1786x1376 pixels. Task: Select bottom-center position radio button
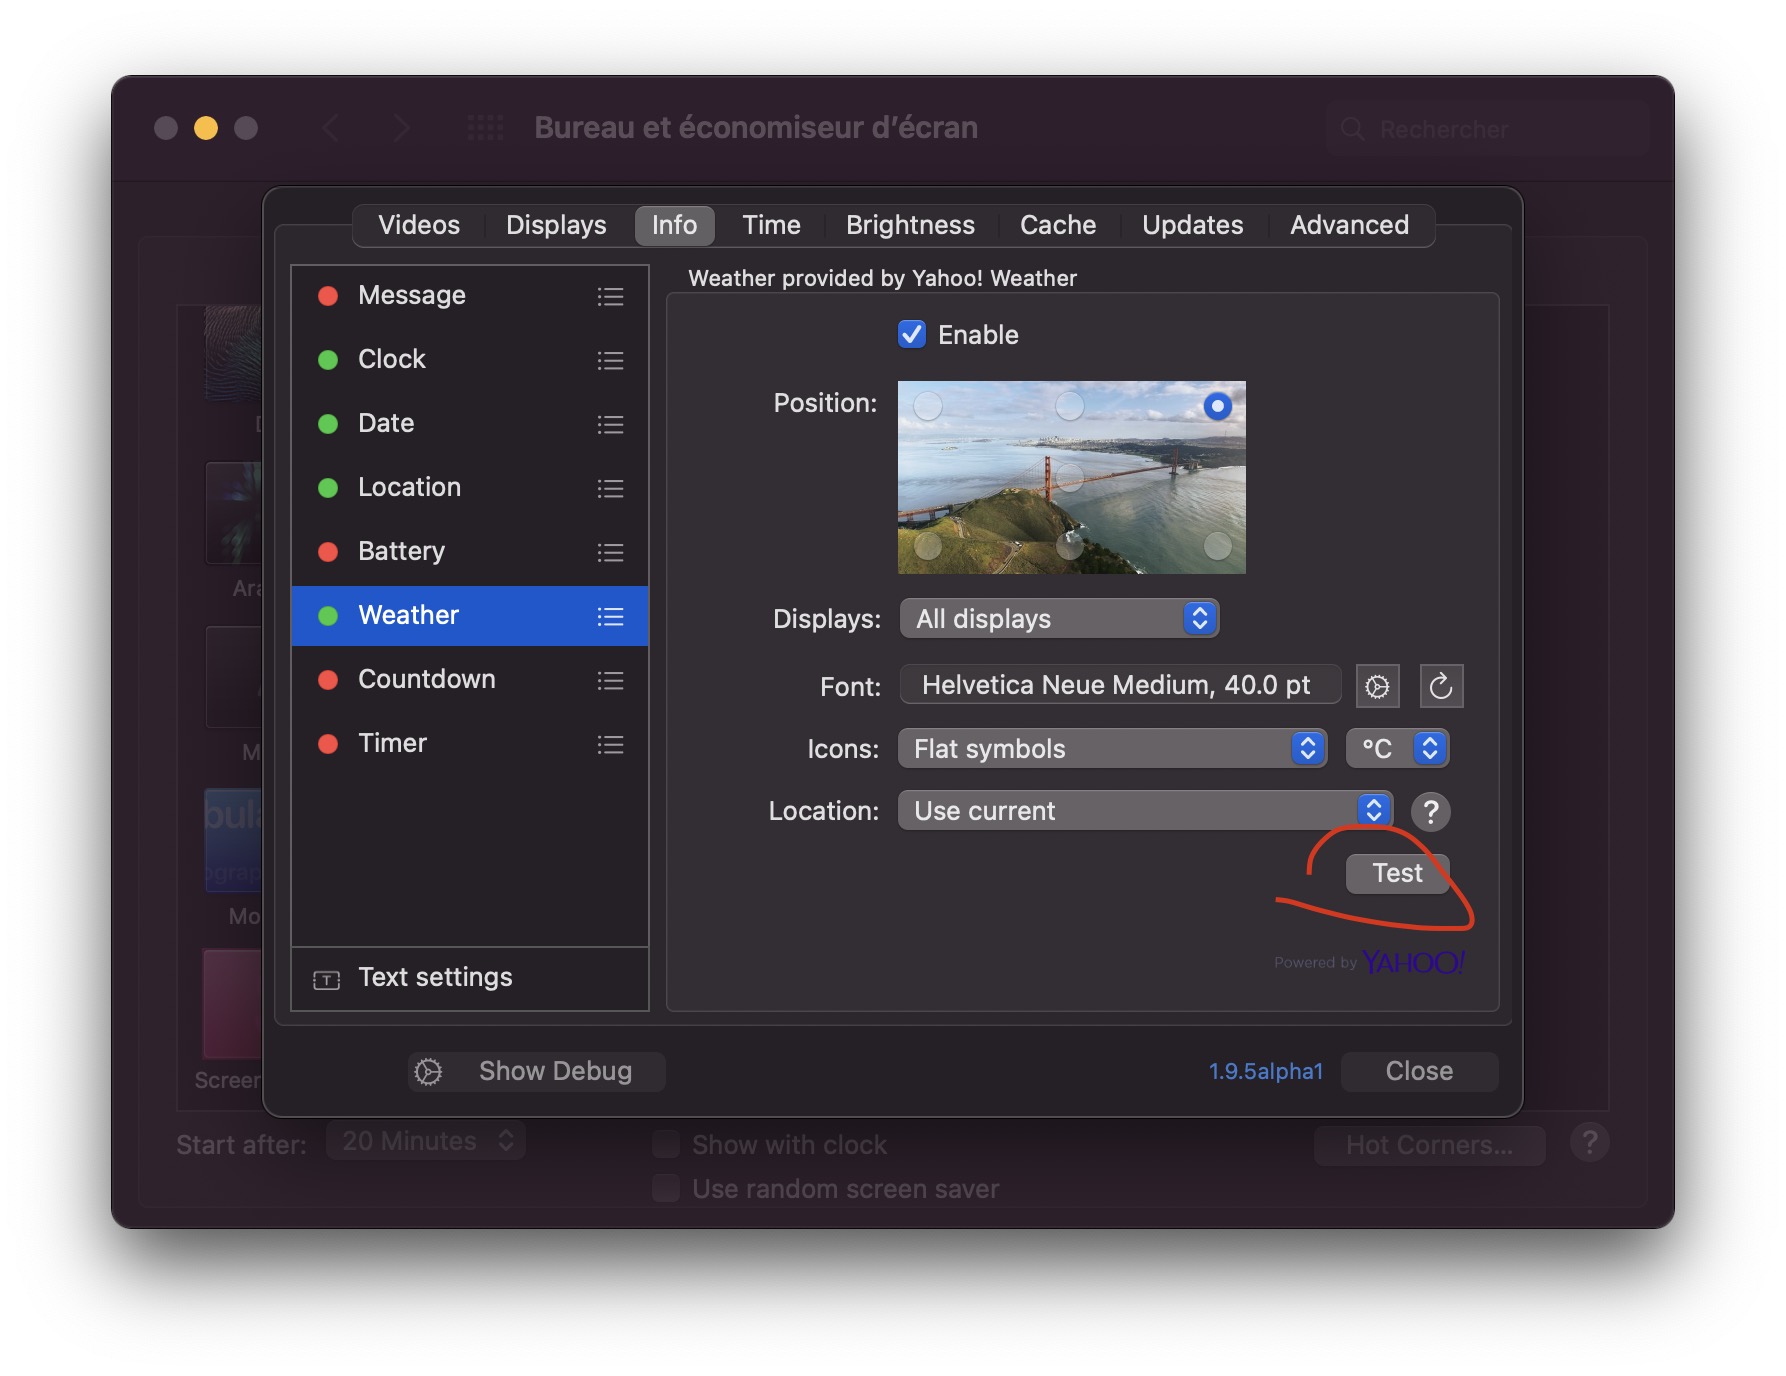coord(1070,546)
